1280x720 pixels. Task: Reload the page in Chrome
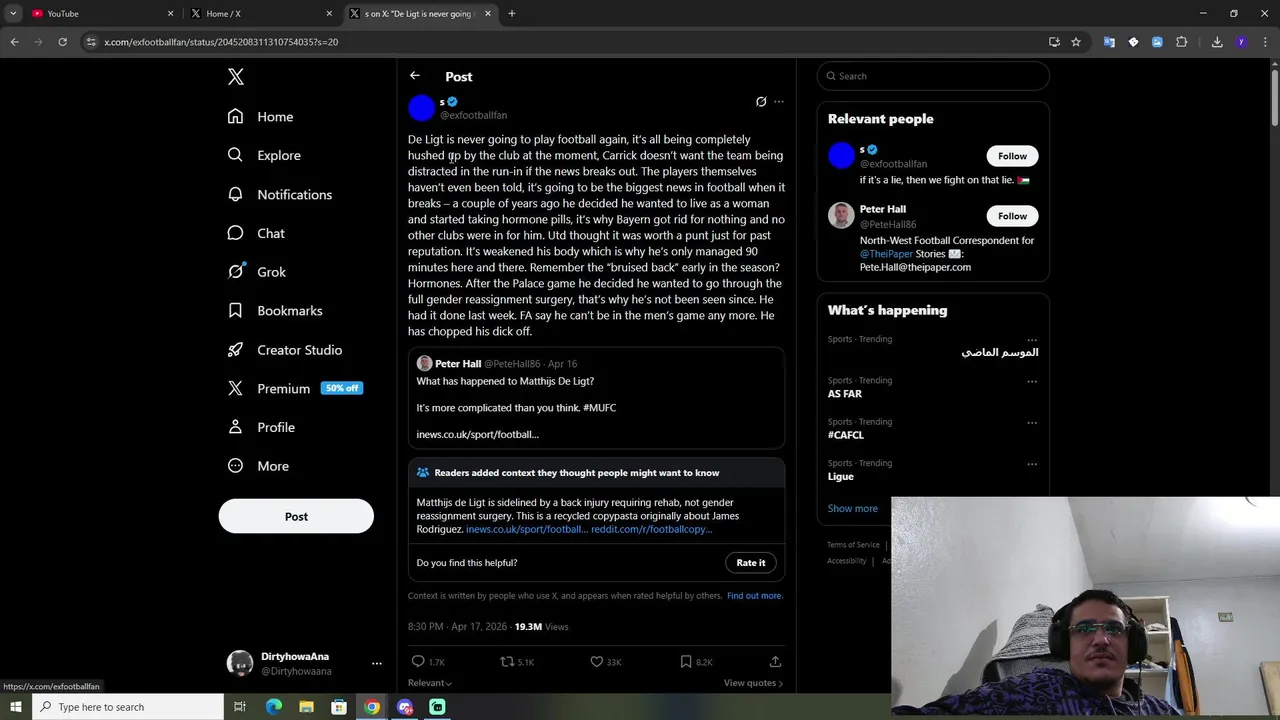[x=62, y=42]
